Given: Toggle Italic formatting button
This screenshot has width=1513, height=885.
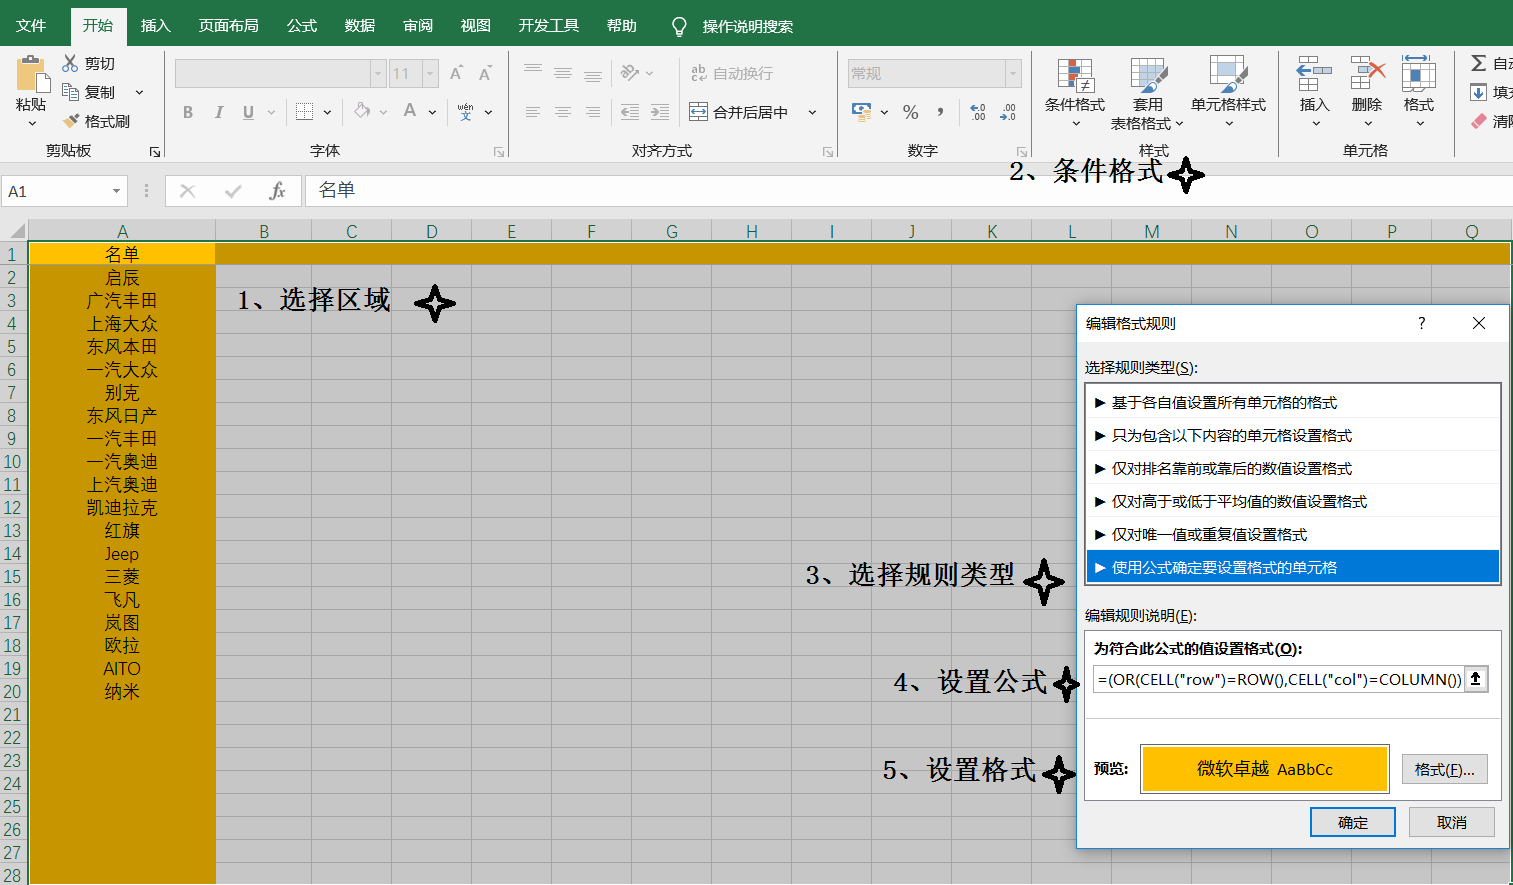Looking at the screenshot, I should pos(218,112).
